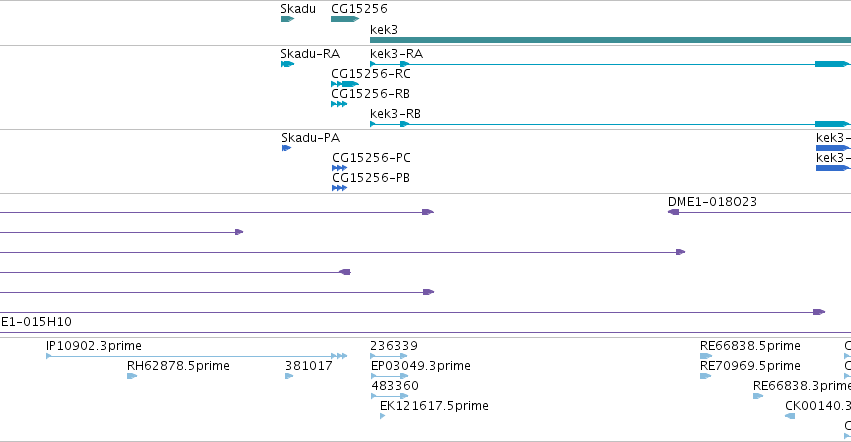Click the DME1-018O23 clone end arrow

tap(674, 212)
